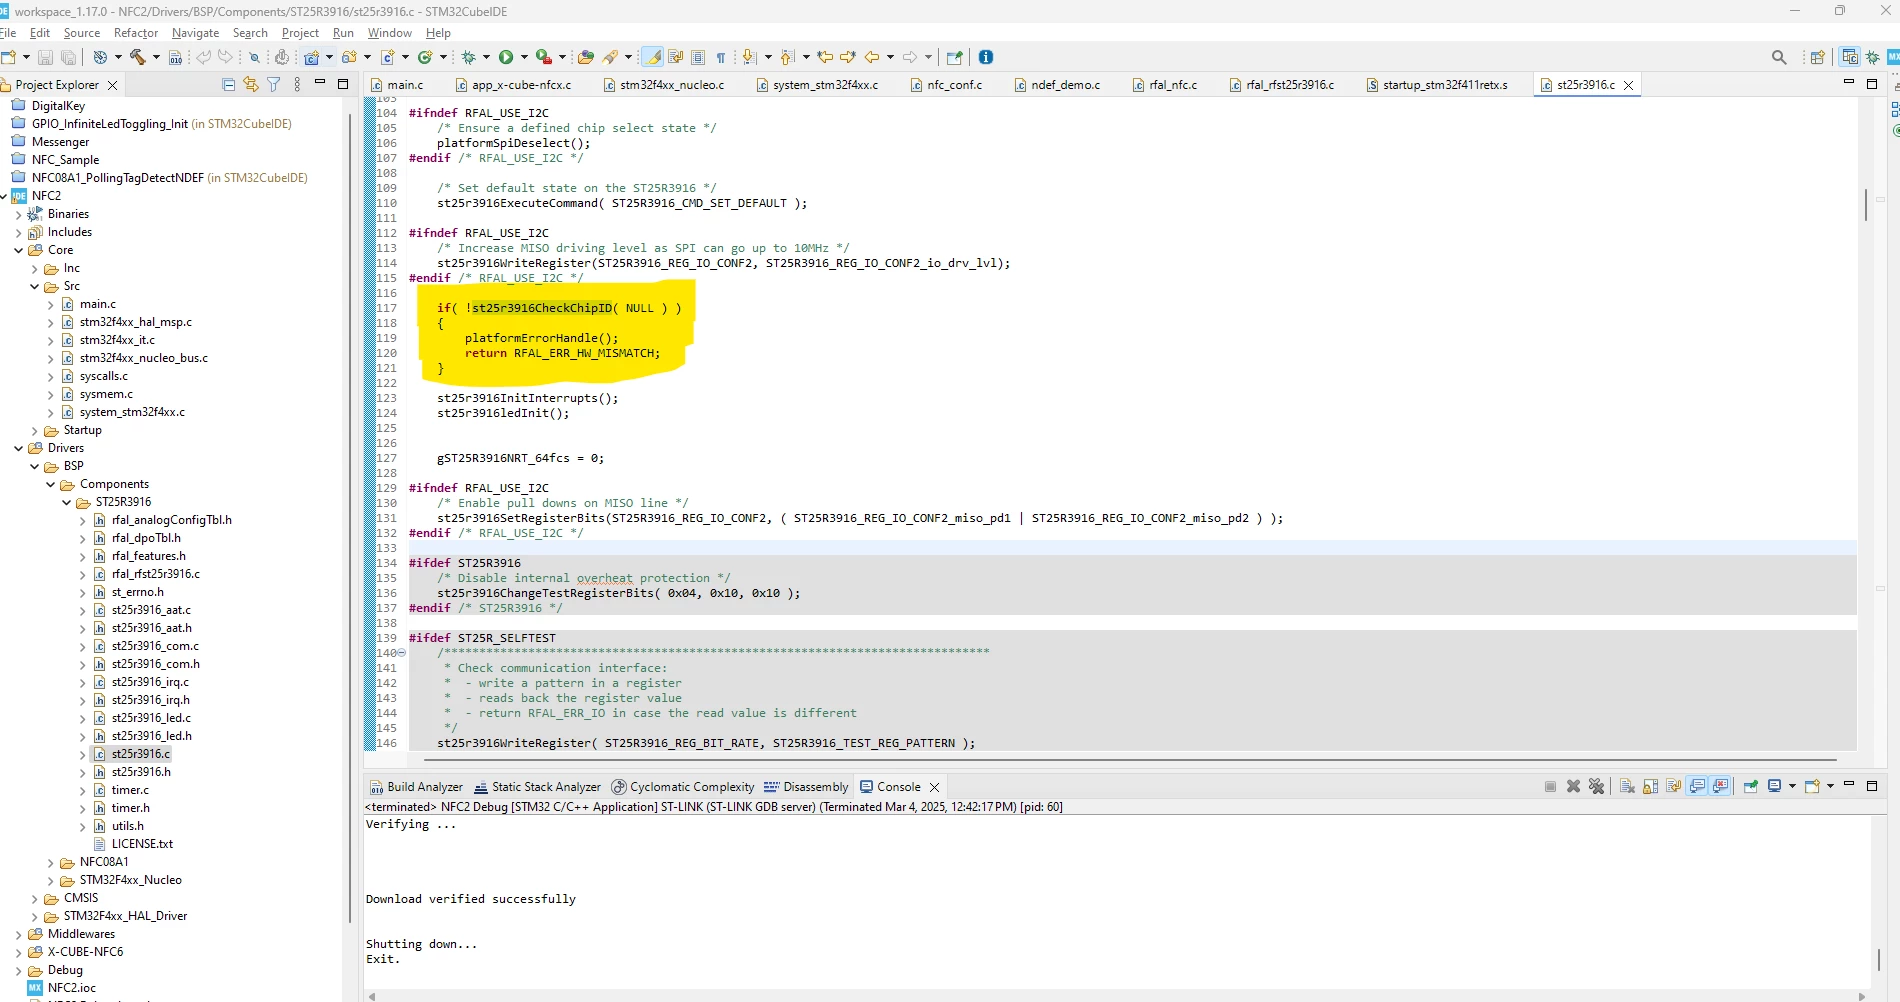
Task: Click the Next Annotation arrow icon
Action: pyautogui.click(x=749, y=57)
